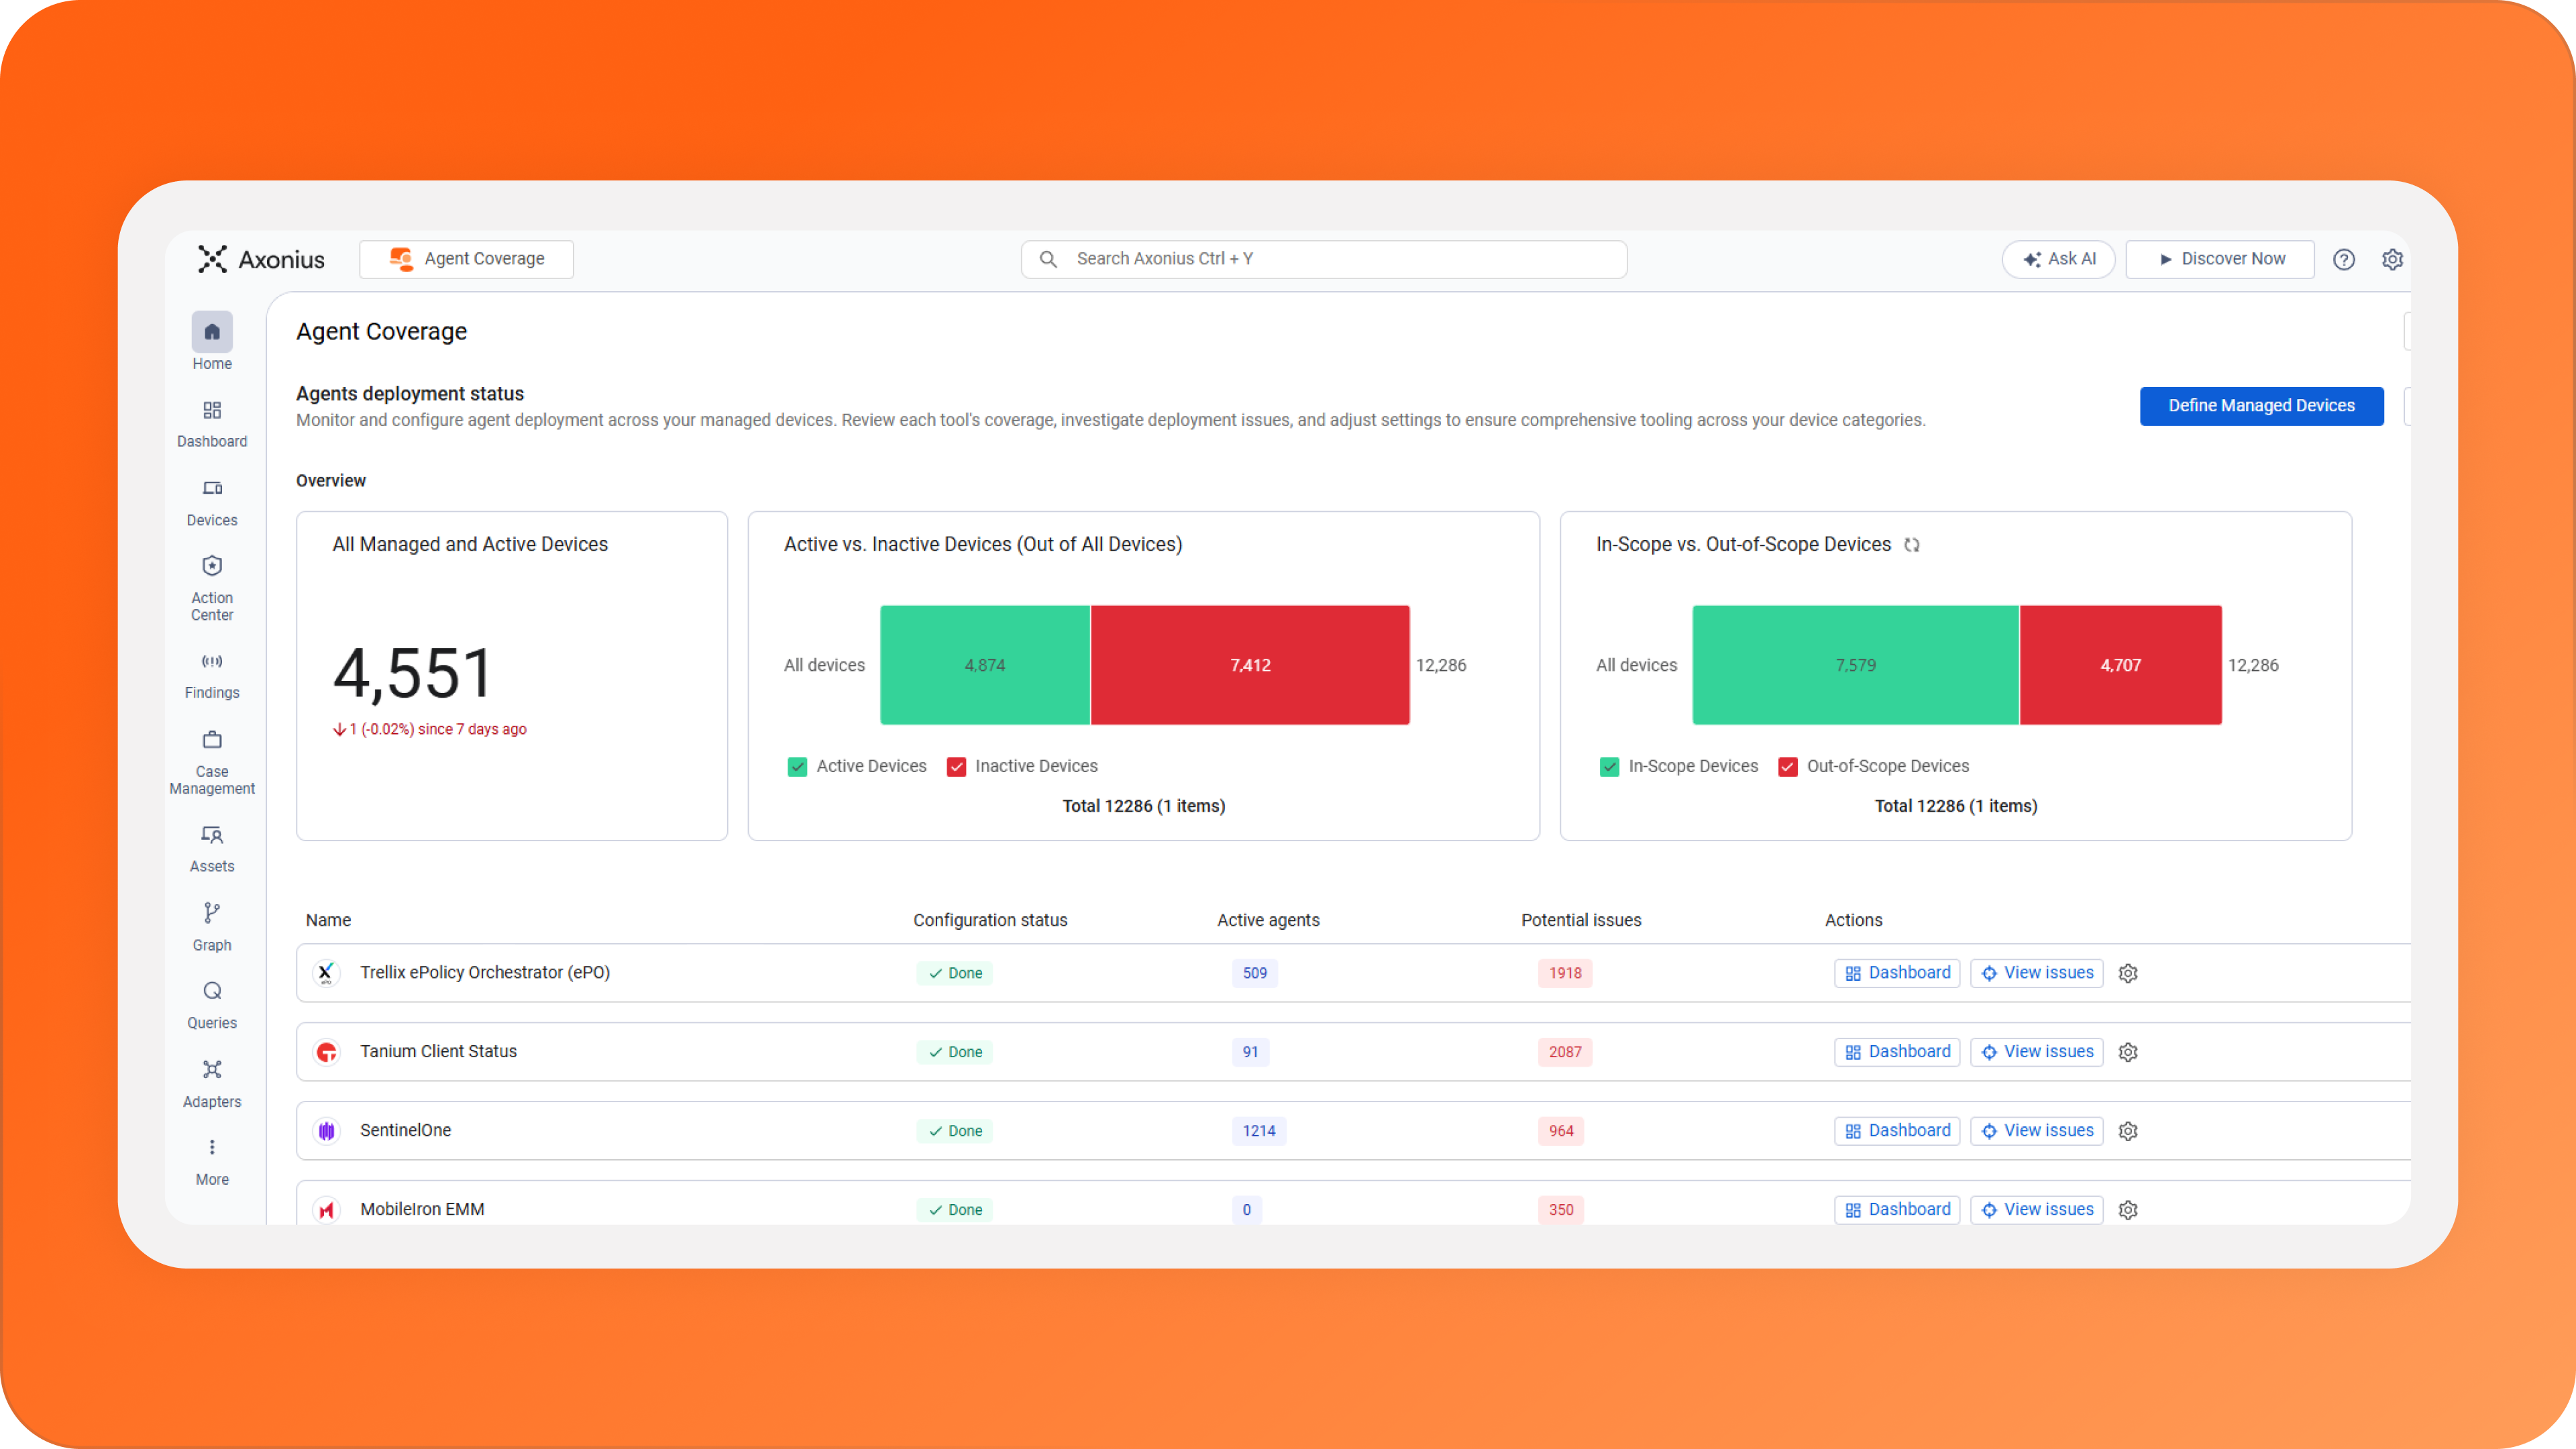Toggle the Inactive Devices legend checkbox

(956, 767)
